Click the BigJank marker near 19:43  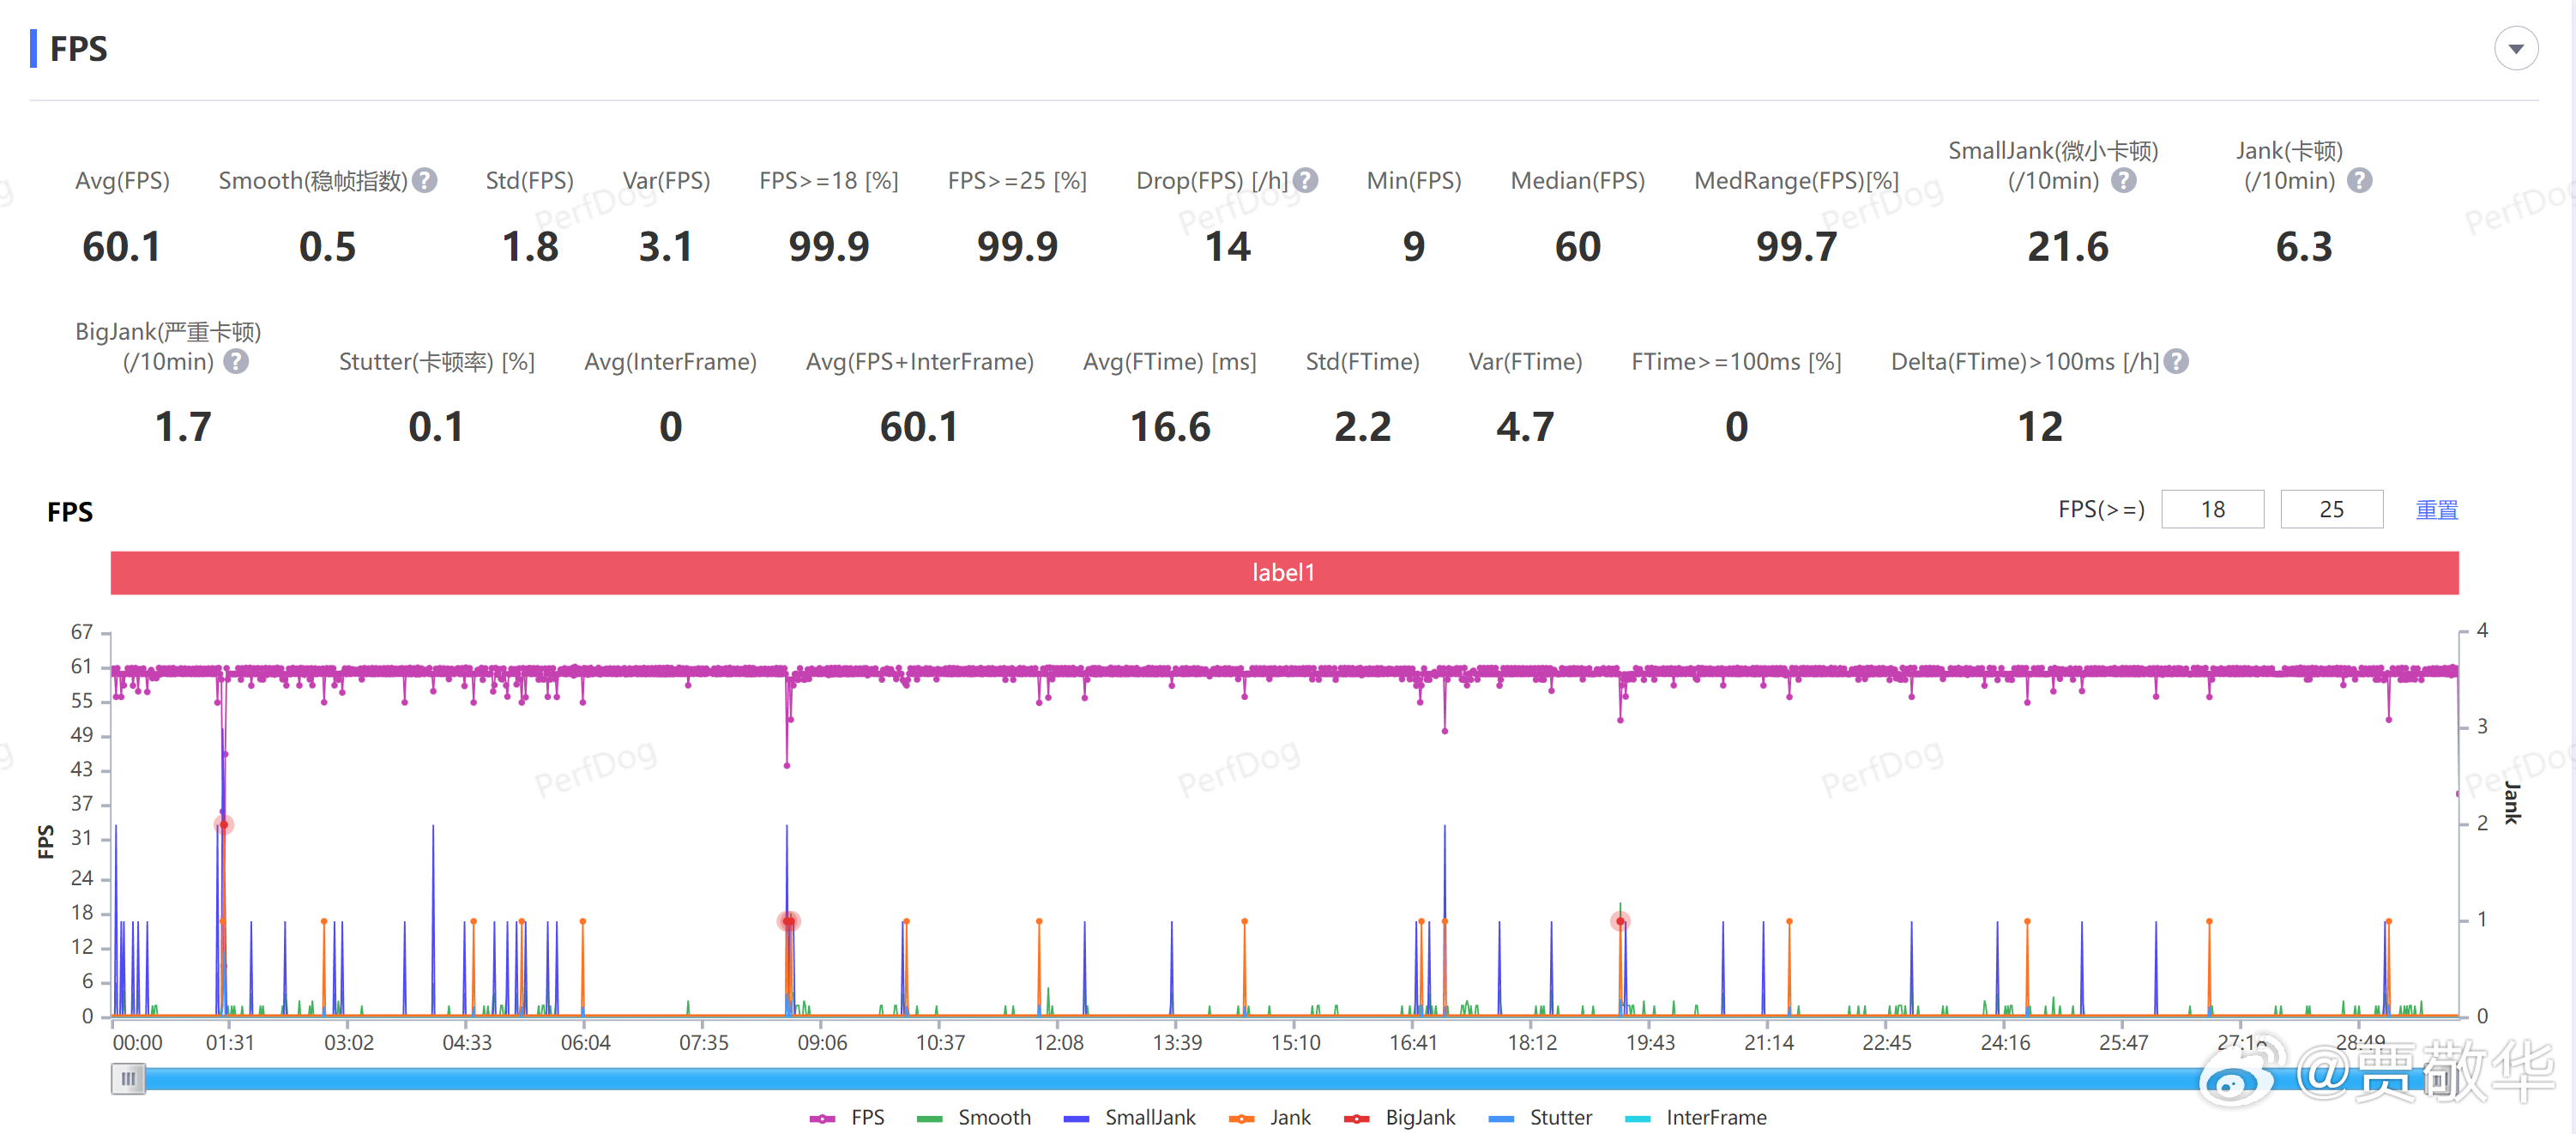coord(1620,921)
